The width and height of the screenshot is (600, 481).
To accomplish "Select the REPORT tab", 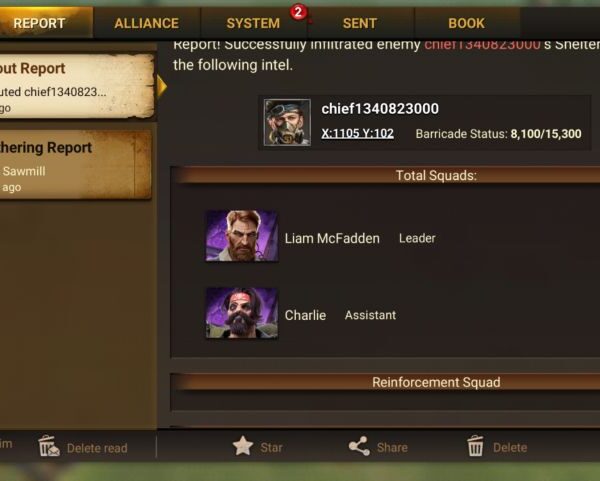I will (39, 23).
